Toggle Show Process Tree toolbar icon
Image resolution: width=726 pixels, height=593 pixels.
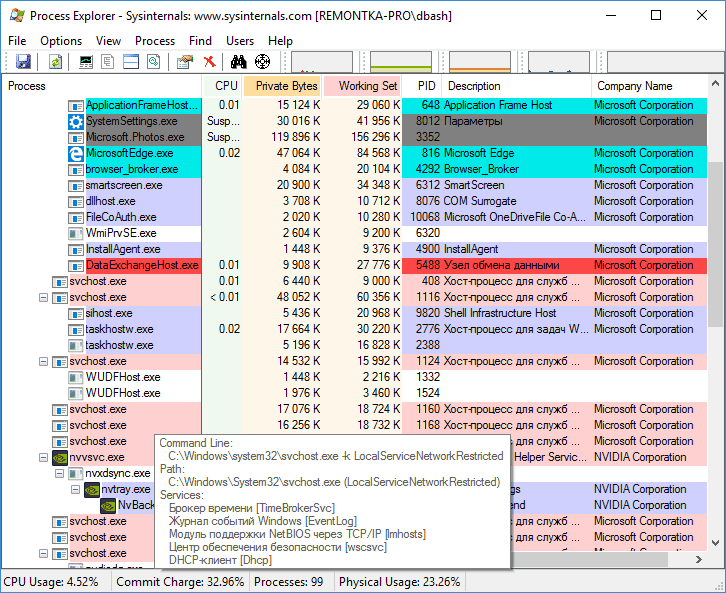108,62
